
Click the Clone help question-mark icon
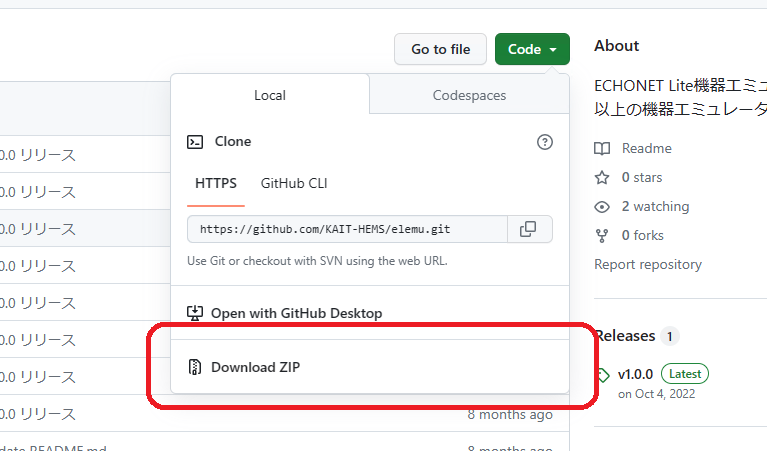point(545,142)
